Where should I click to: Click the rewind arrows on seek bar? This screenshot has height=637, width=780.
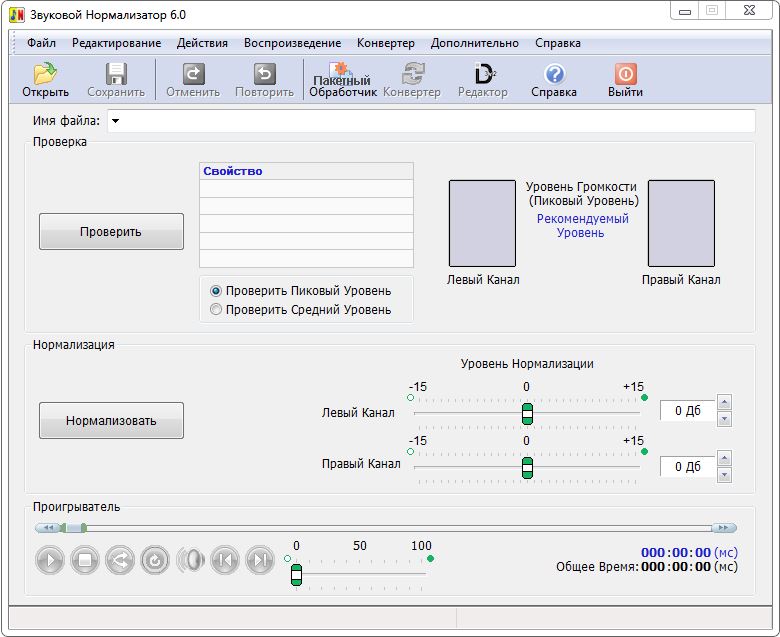pos(48,528)
